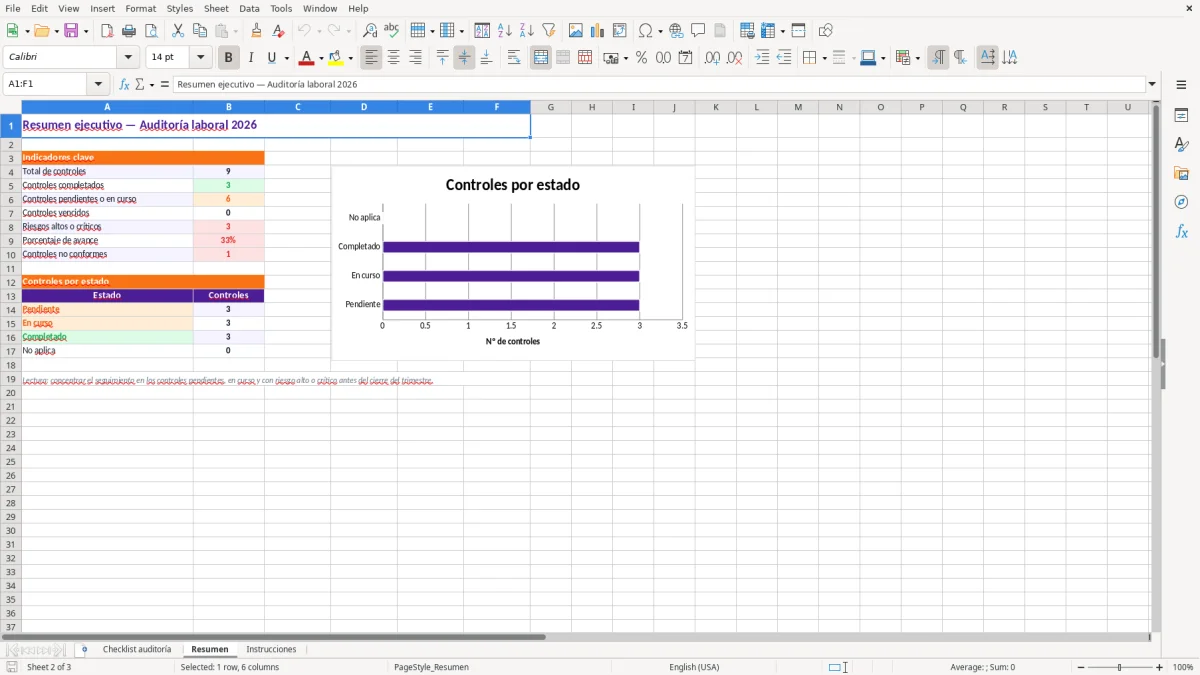The image size is (1200, 675).
Task: Copy selection with the Copy icon
Action: coord(200,31)
